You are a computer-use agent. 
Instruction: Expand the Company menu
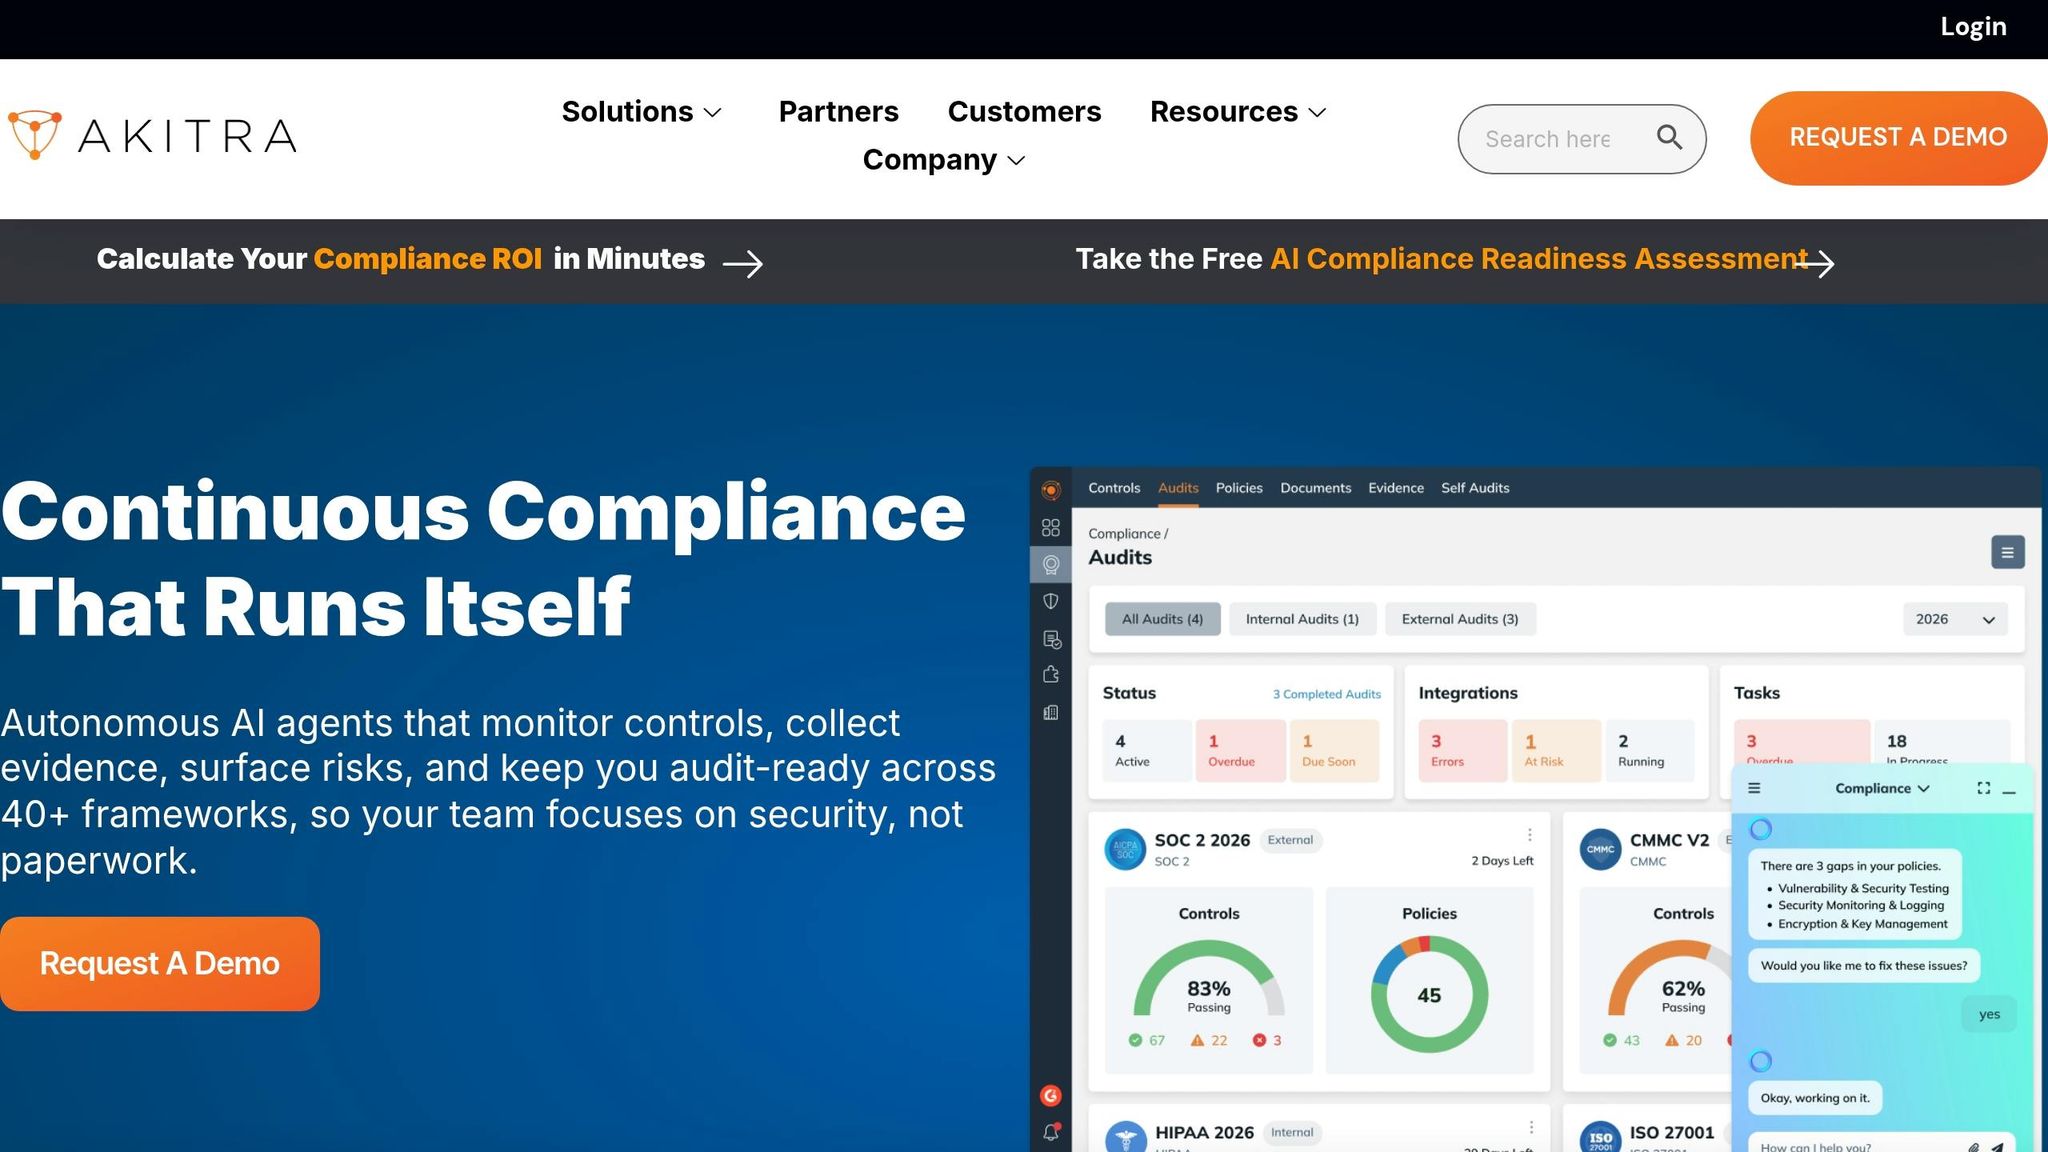[944, 160]
